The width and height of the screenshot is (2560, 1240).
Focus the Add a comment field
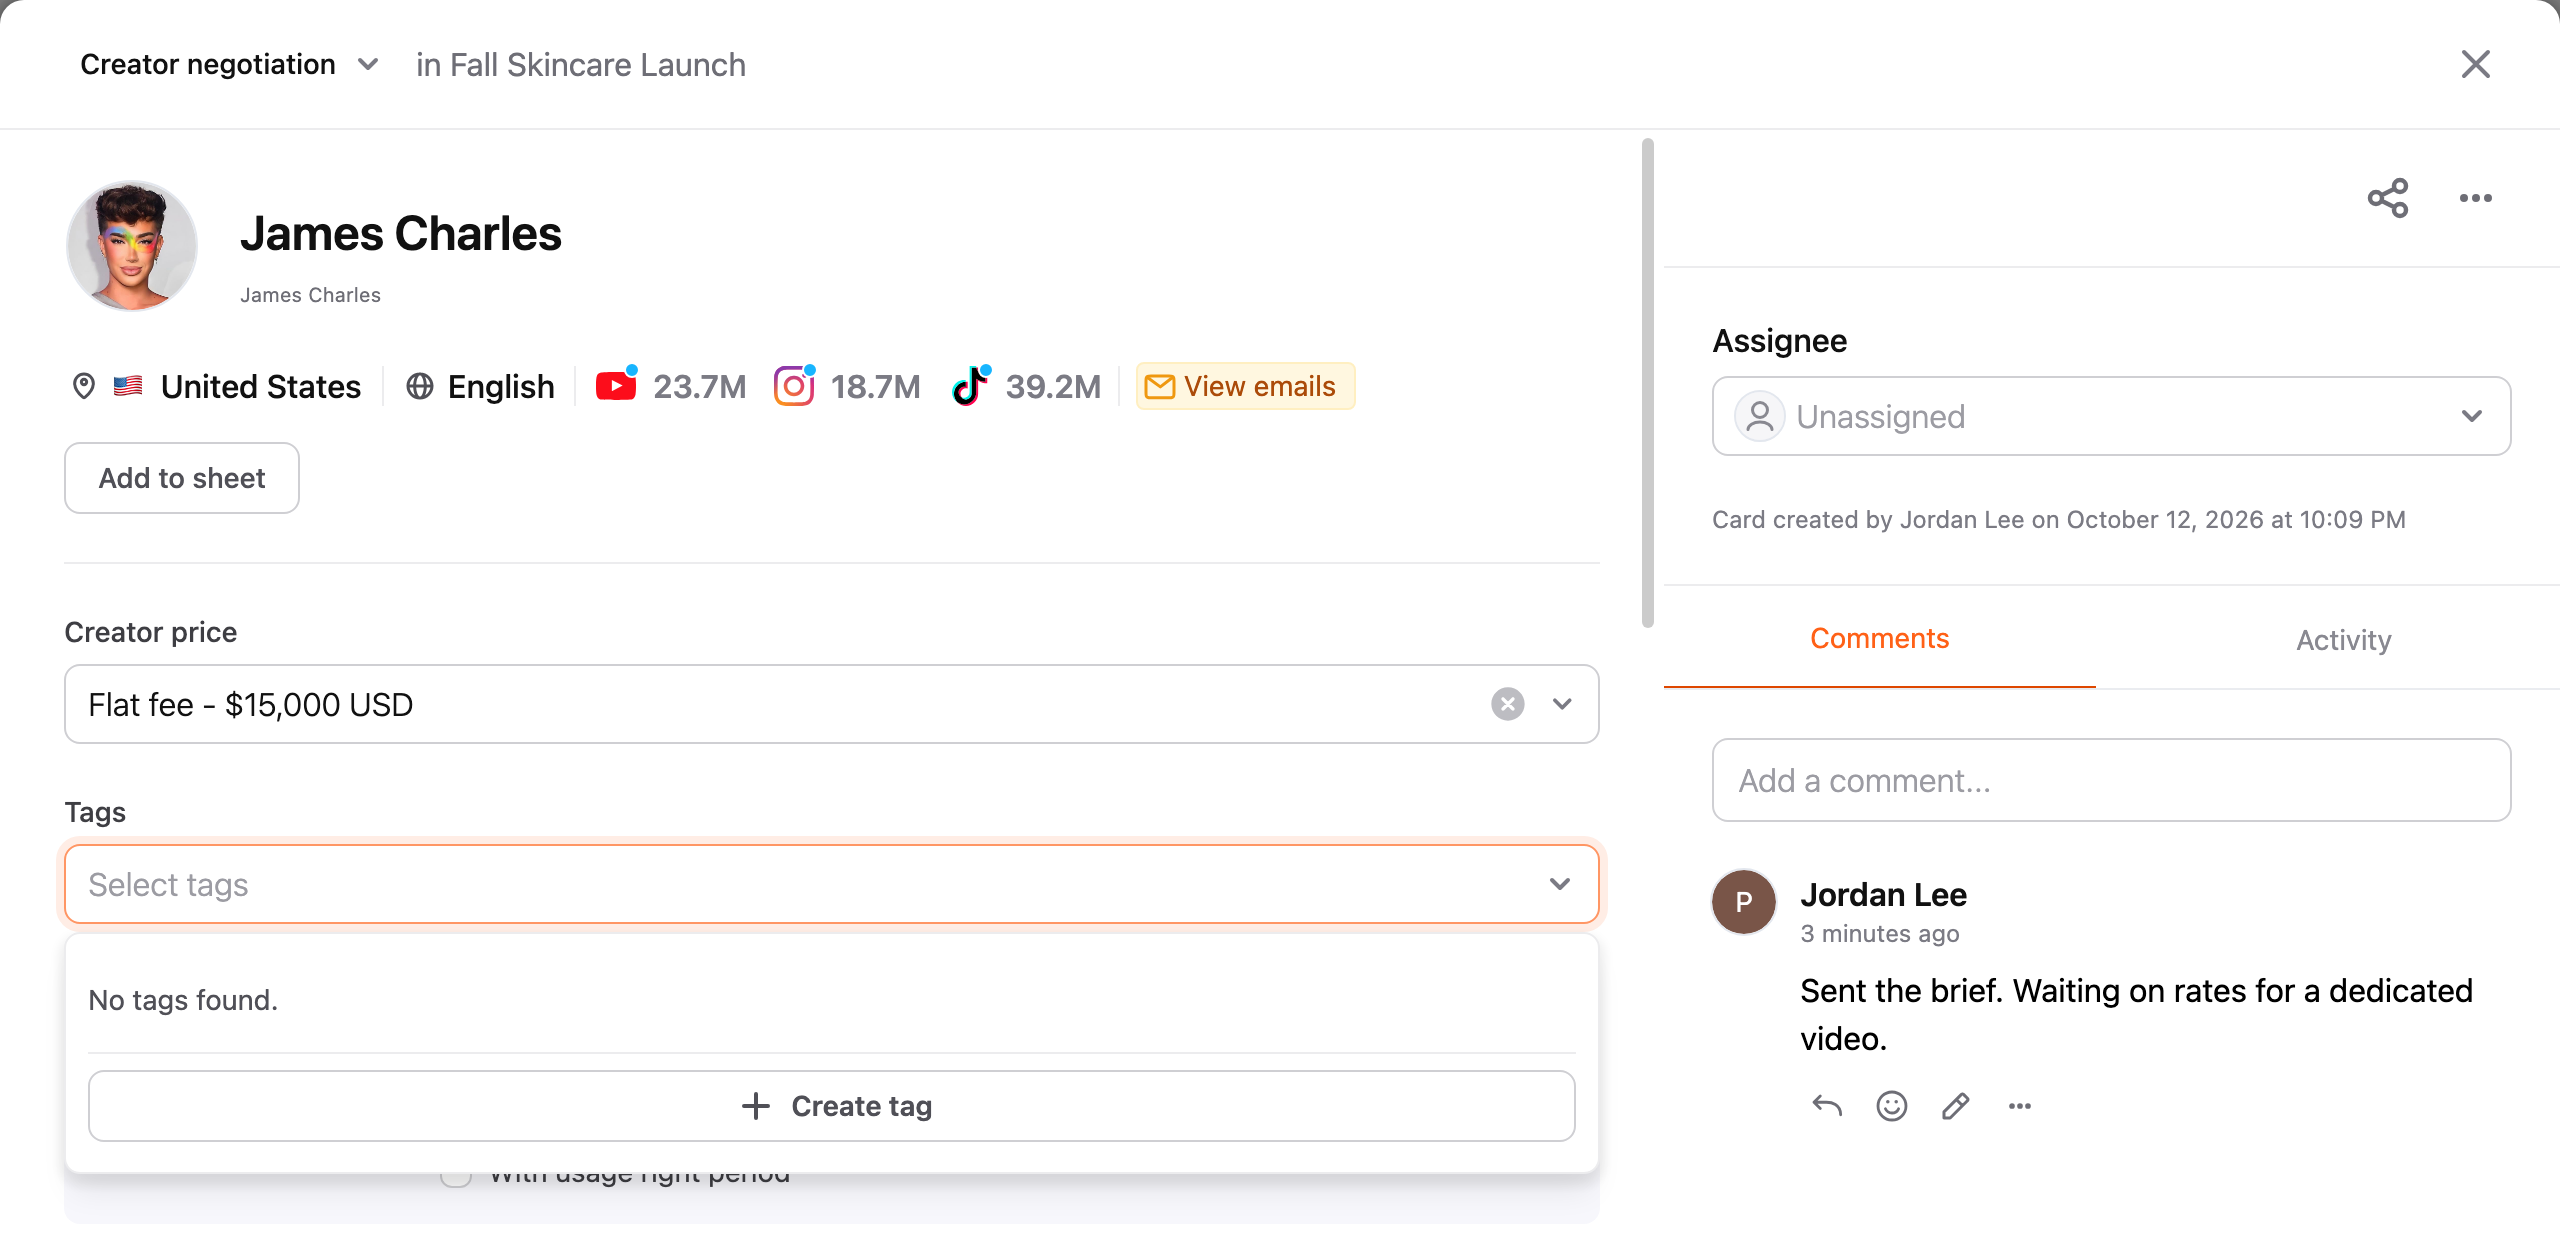(2112, 780)
